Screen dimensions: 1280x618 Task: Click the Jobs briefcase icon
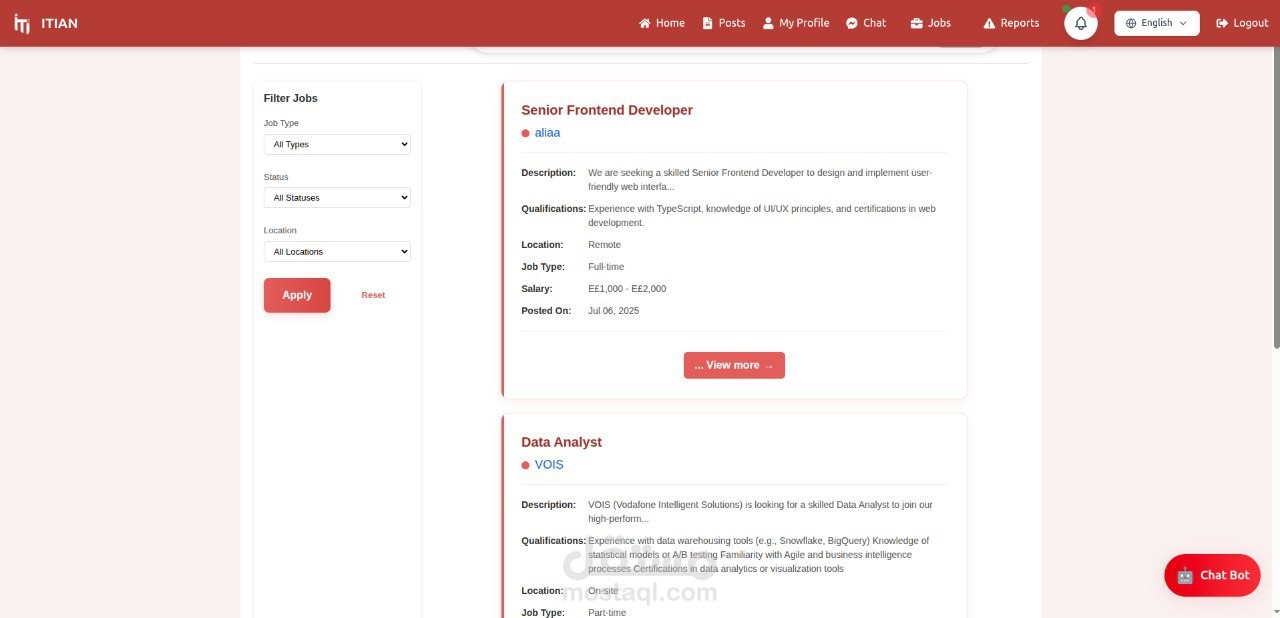916,23
